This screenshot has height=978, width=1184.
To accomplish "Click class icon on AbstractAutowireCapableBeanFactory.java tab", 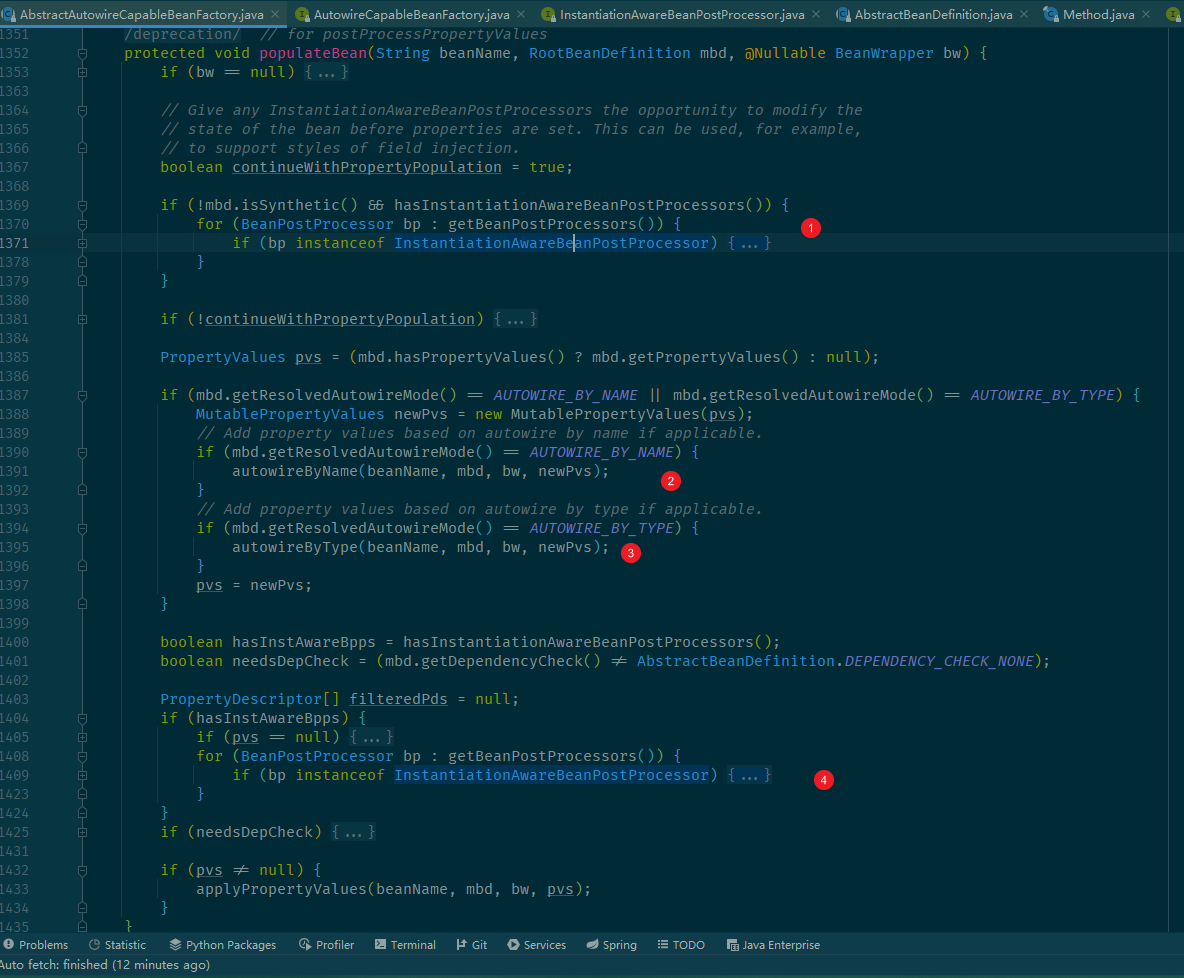I will (9, 14).
